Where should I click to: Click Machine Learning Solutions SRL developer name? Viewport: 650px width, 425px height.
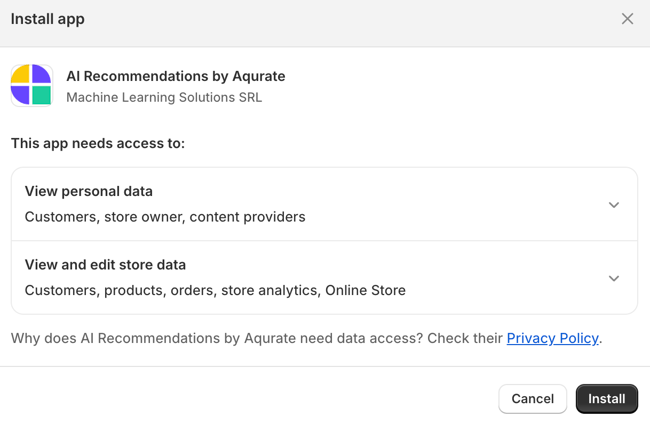(x=164, y=97)
